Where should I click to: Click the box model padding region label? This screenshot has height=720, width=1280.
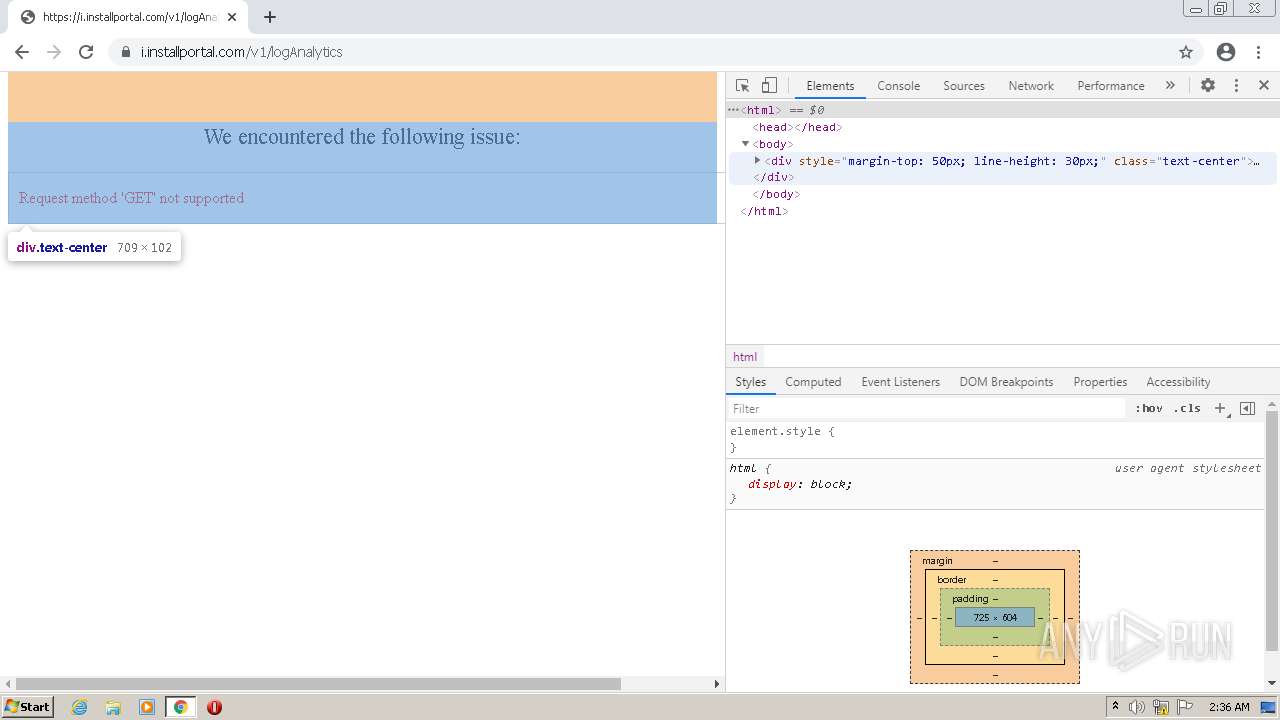coord(969,598)
